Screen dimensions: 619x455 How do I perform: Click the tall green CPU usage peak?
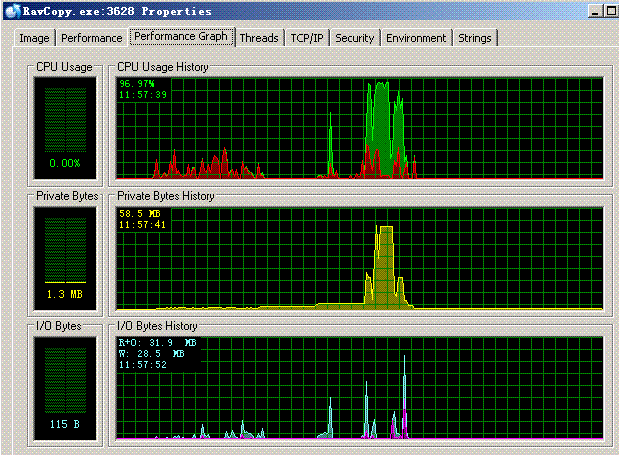[x=381, y=128]
